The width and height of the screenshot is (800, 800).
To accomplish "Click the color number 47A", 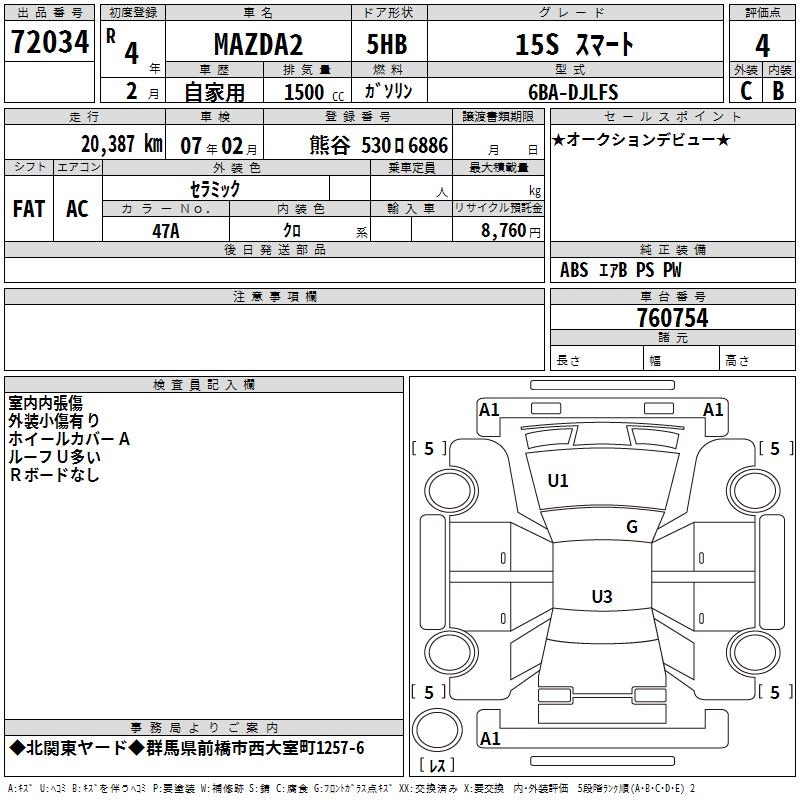I will pyautogui.click(x=166, y=231).
